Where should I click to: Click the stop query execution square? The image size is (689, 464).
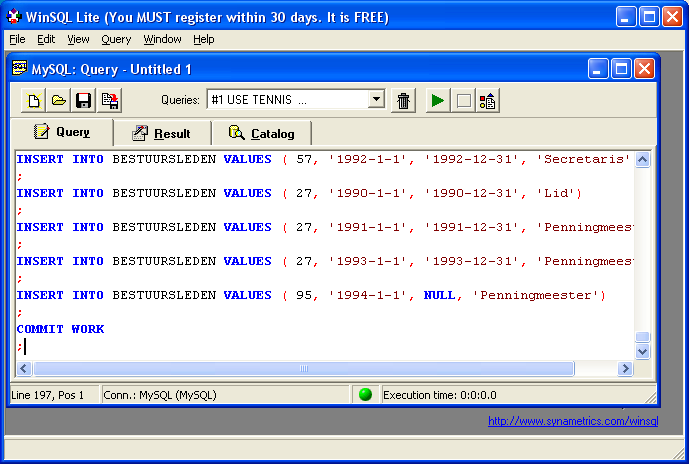(464, 101)
